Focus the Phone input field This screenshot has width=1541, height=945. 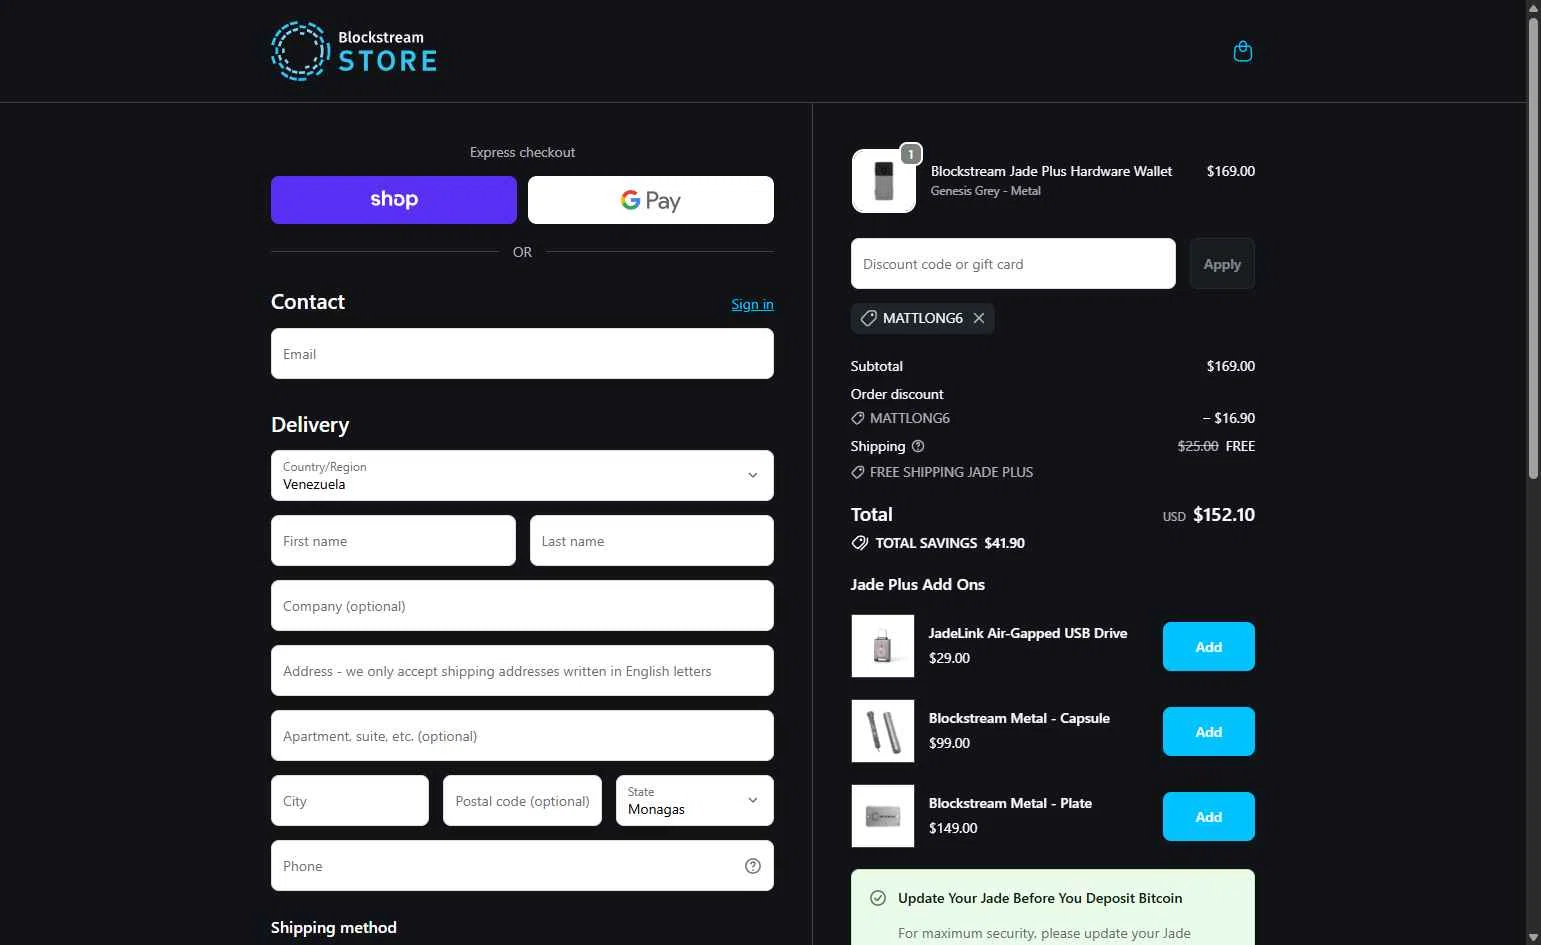point(522,866)
